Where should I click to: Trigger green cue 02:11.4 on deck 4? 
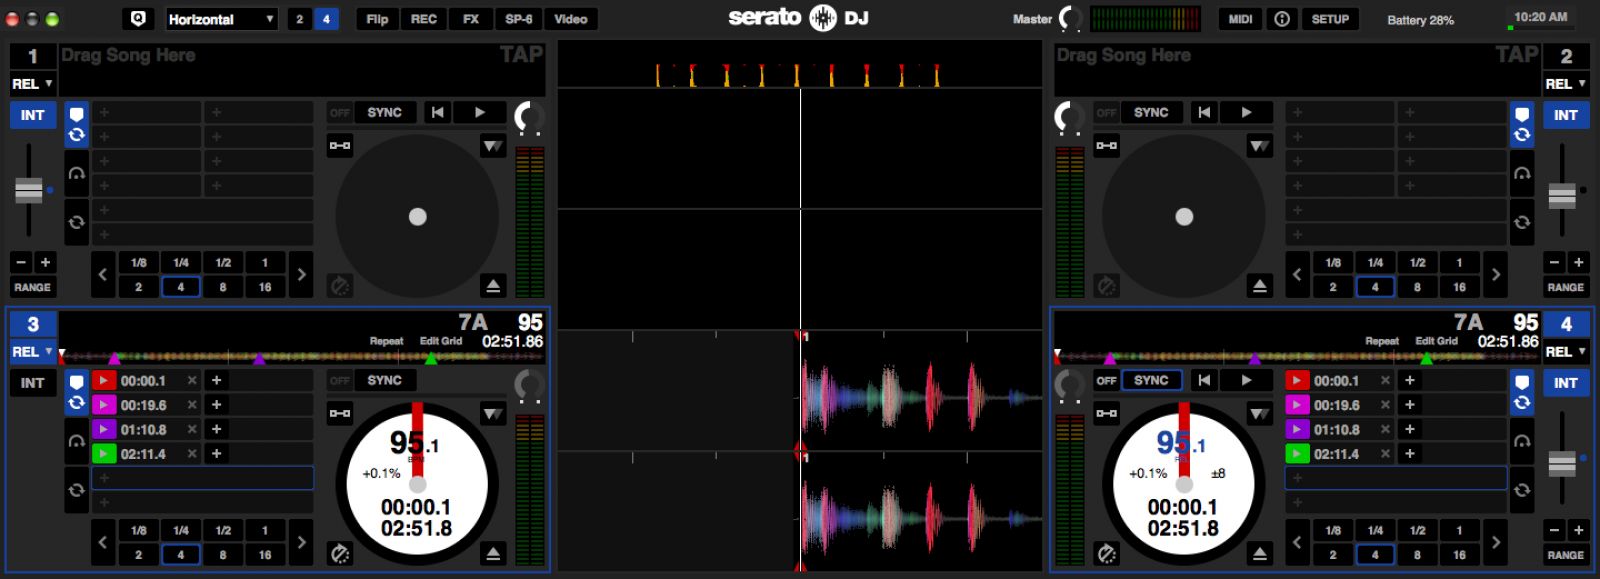(x=1297, y=453)
